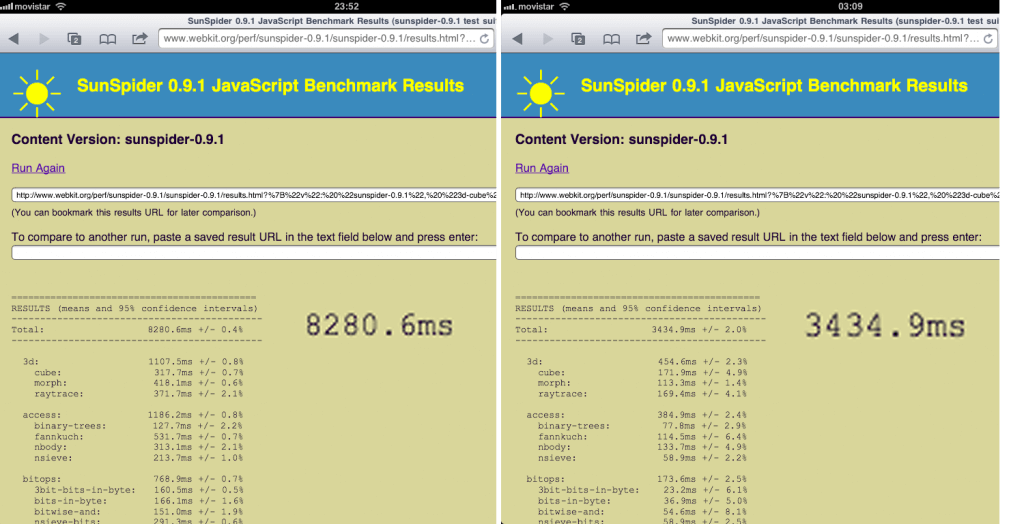
Task: Click Content Version heading in right page
Action: pyautogui.click(x=621, y=139)
